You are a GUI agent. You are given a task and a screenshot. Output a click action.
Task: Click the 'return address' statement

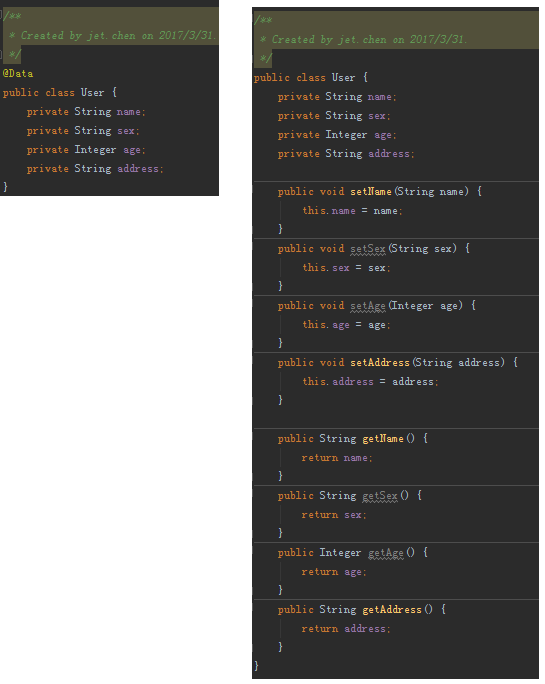(346, 629)
